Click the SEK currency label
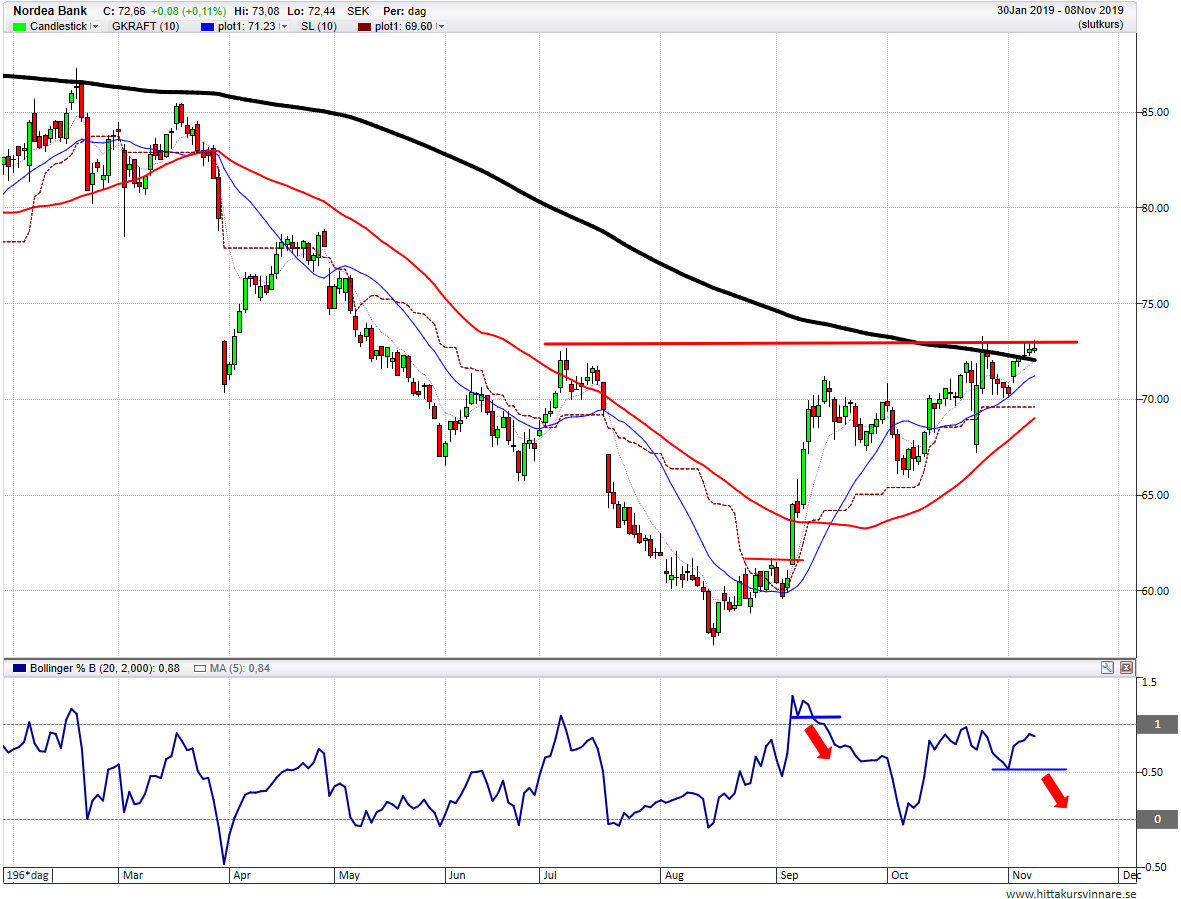1181x899 pixels. click(x=359, y=11)
